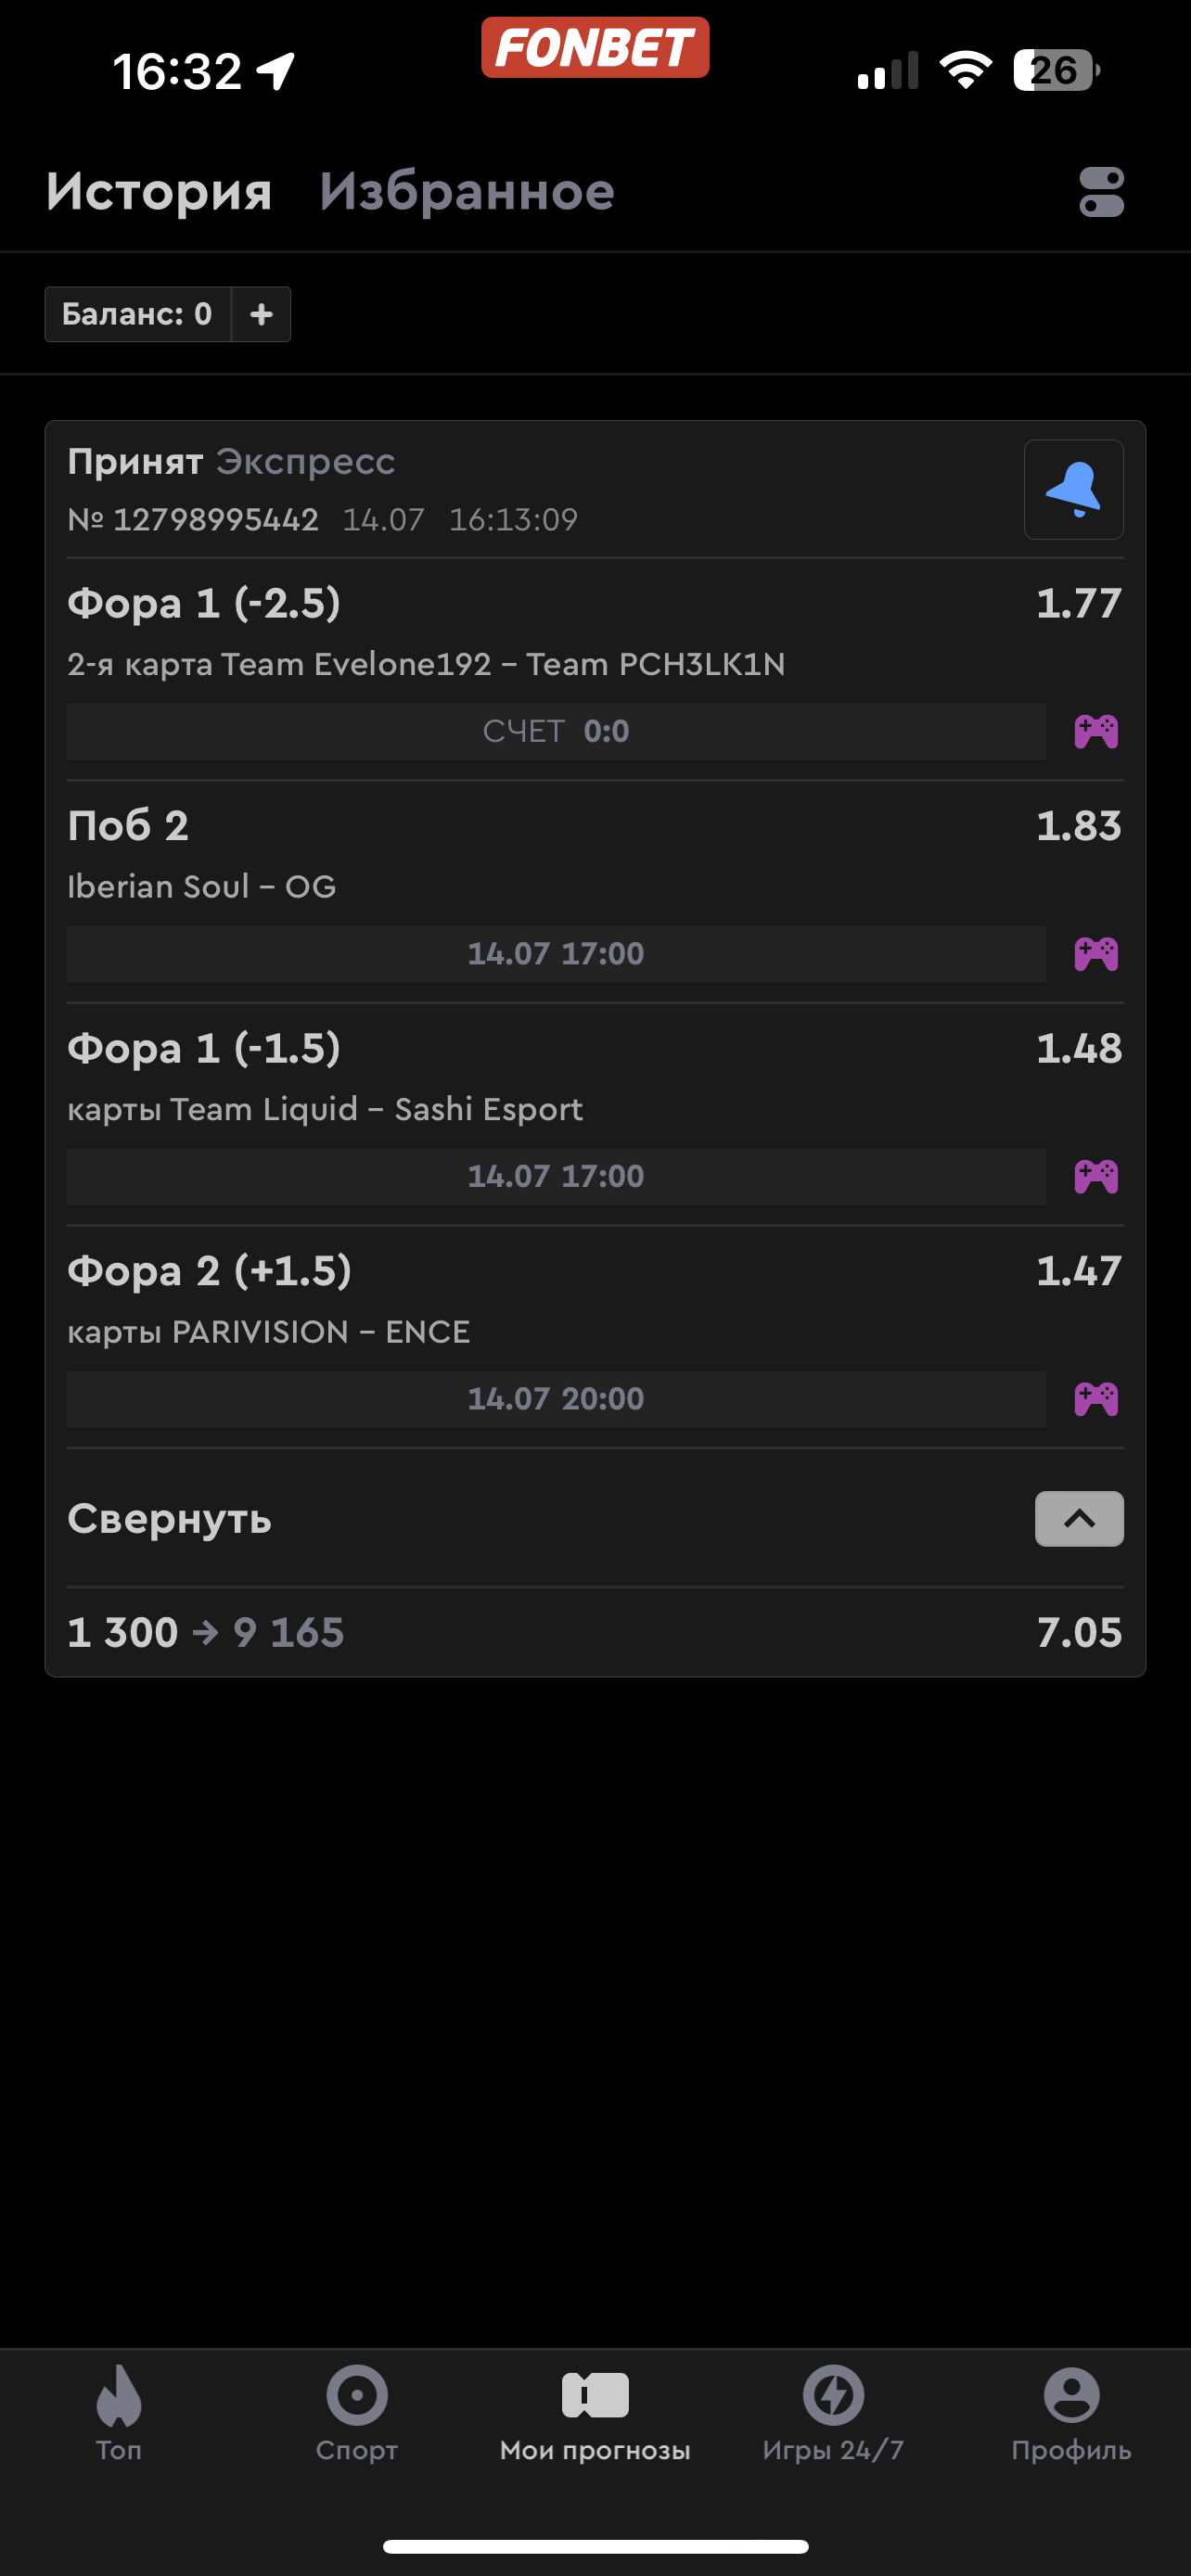Collapse the bet with chevron arrow
Viewport: 1191px width, 2576px height.
(1078, 1518)
